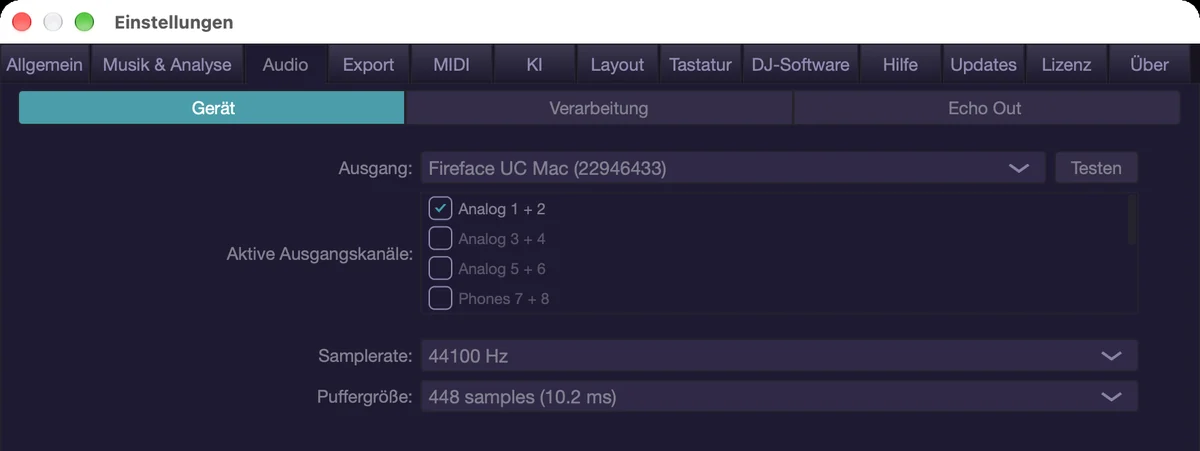Screen dimensions: 1200x451
Task: Open the Puffergröße dropdown
Action: [x=779, y=397]
